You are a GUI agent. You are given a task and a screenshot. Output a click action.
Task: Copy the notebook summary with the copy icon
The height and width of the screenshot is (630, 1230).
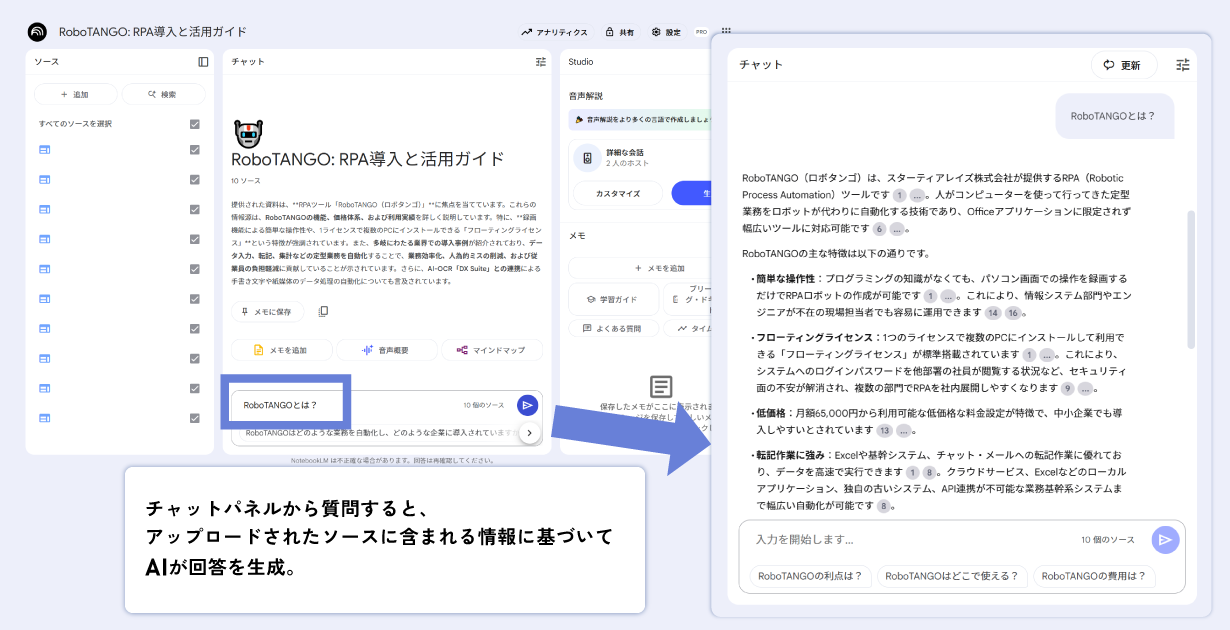(323, 312)
